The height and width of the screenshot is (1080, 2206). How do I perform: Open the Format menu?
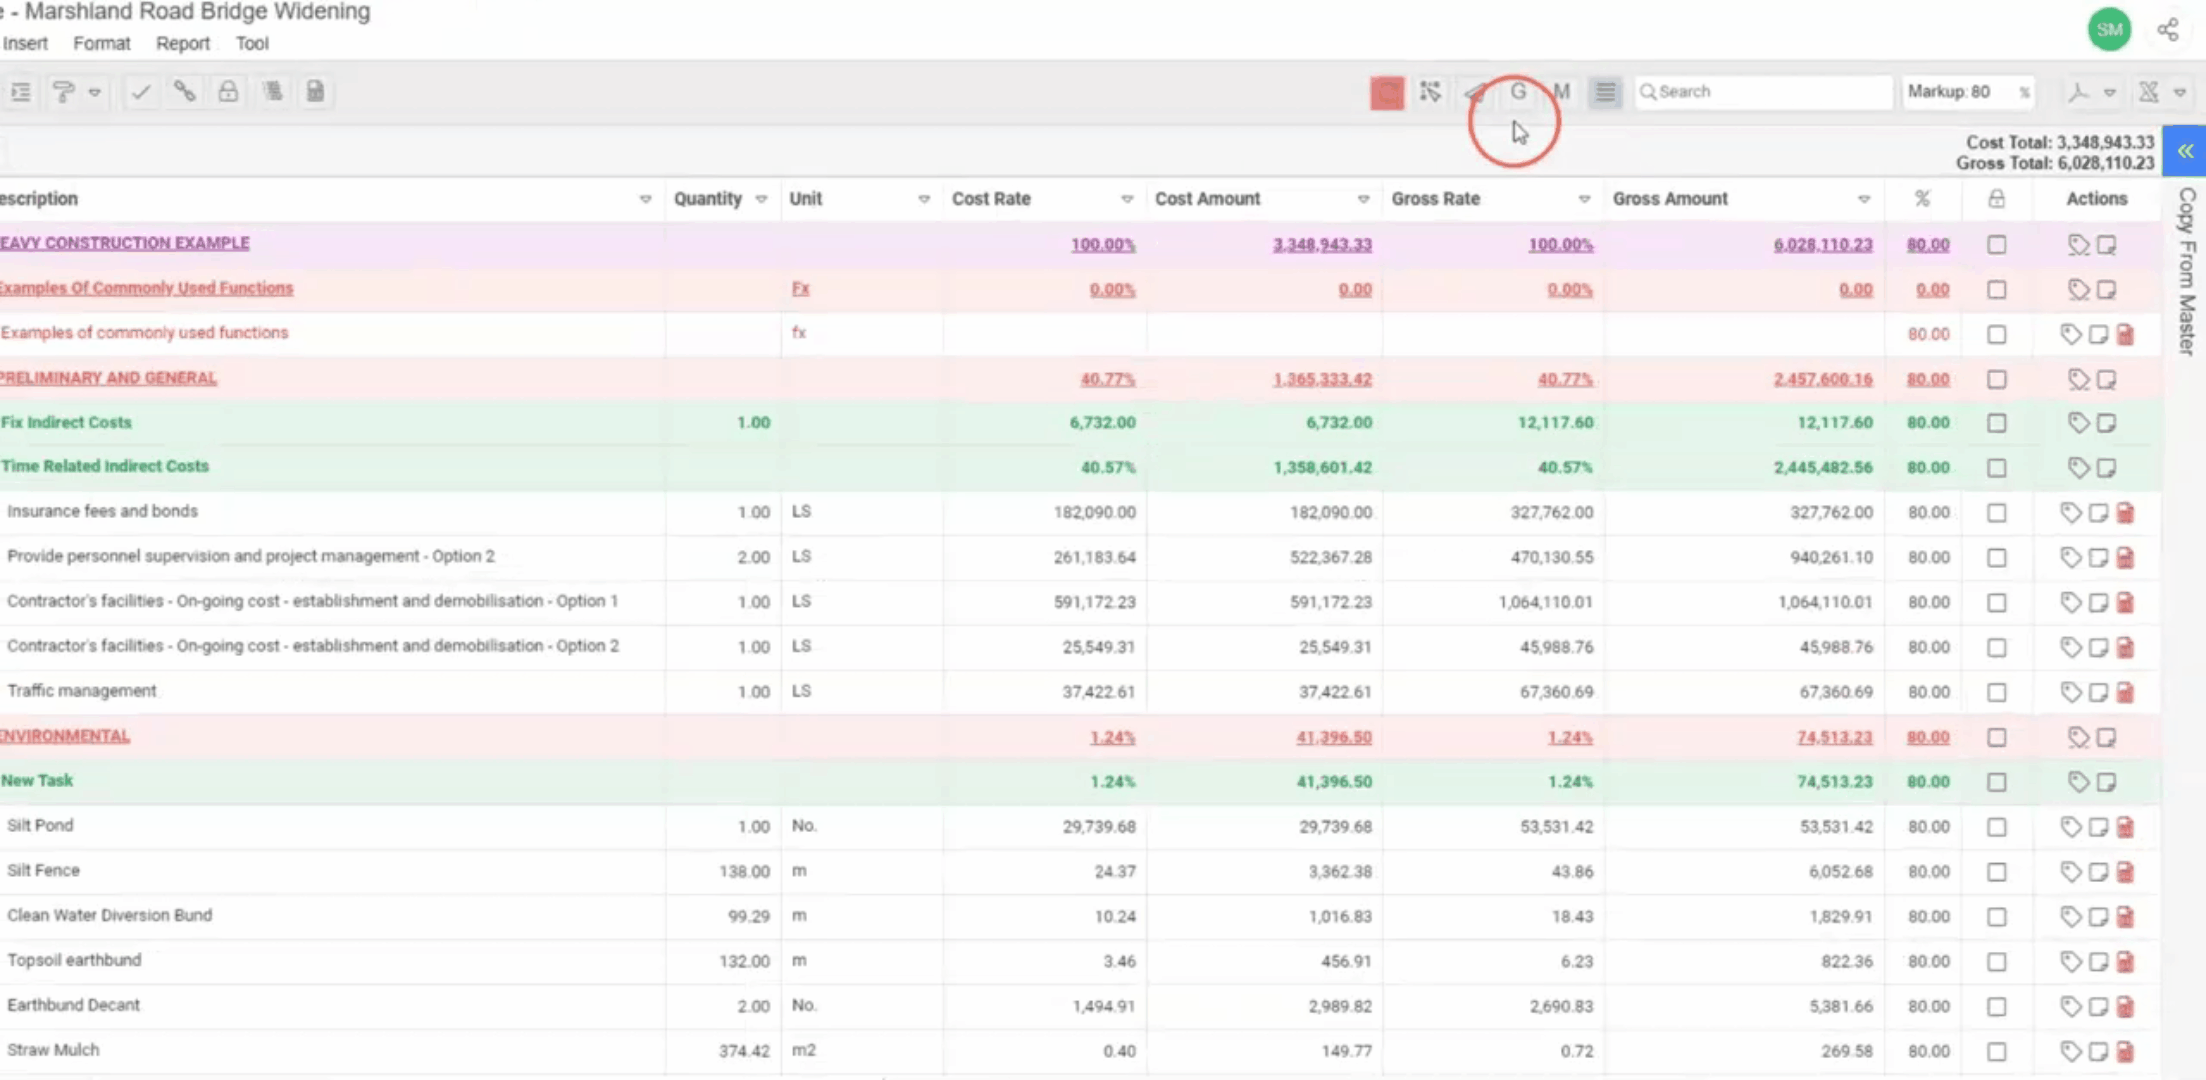[x=101, y=43]
